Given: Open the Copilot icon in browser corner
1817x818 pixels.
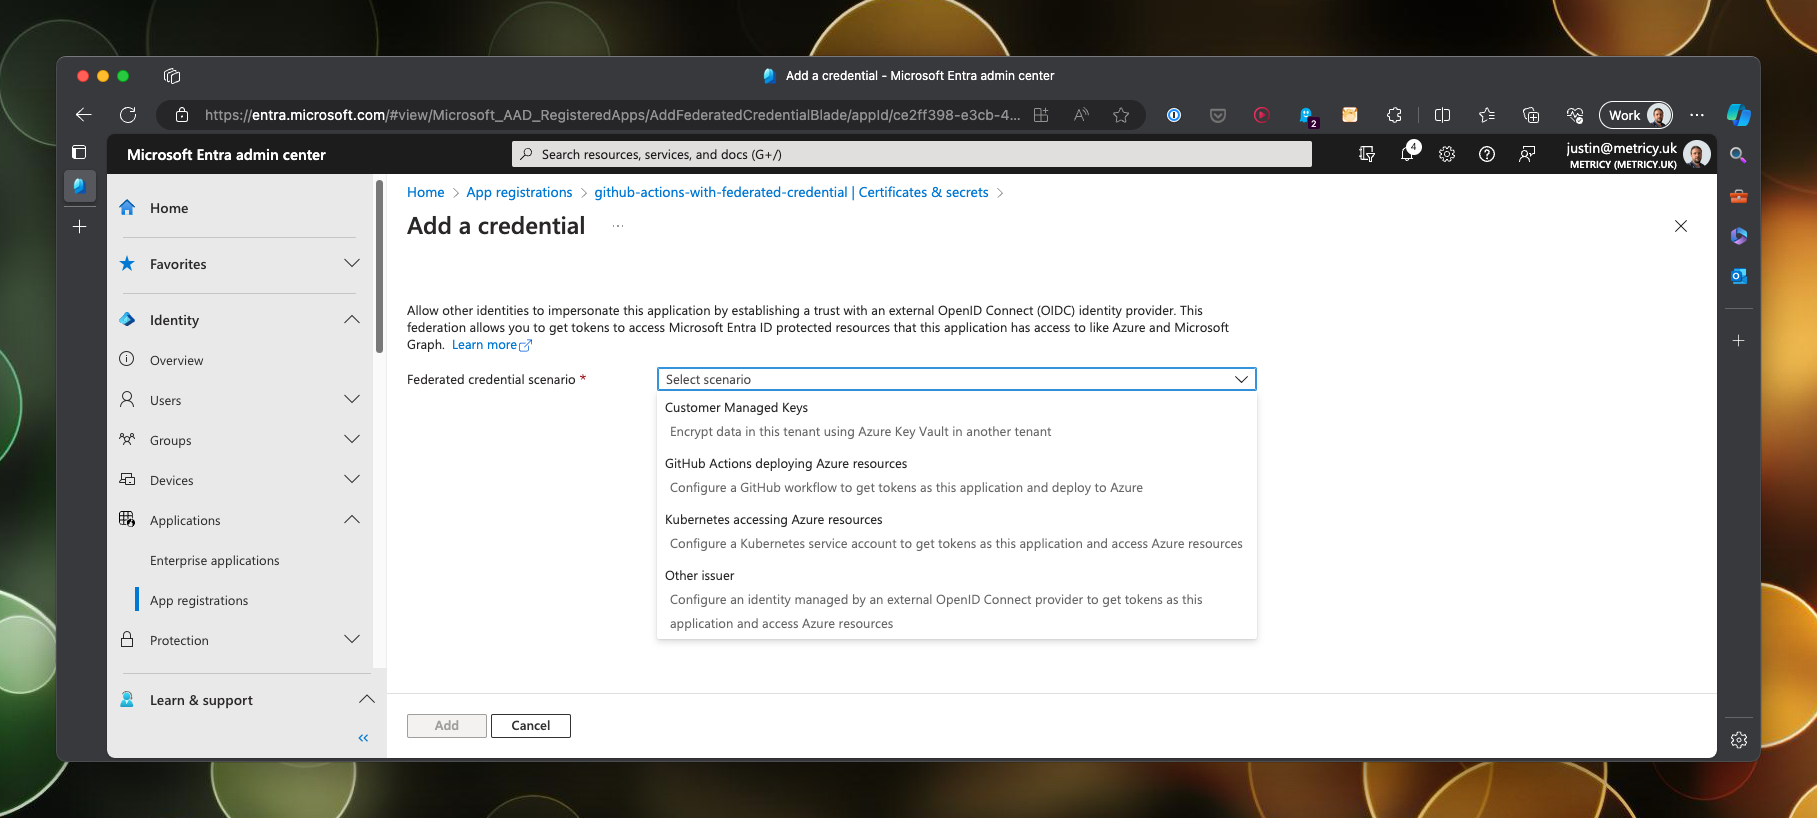Looking at the screenshot, I should point(1739,115).
